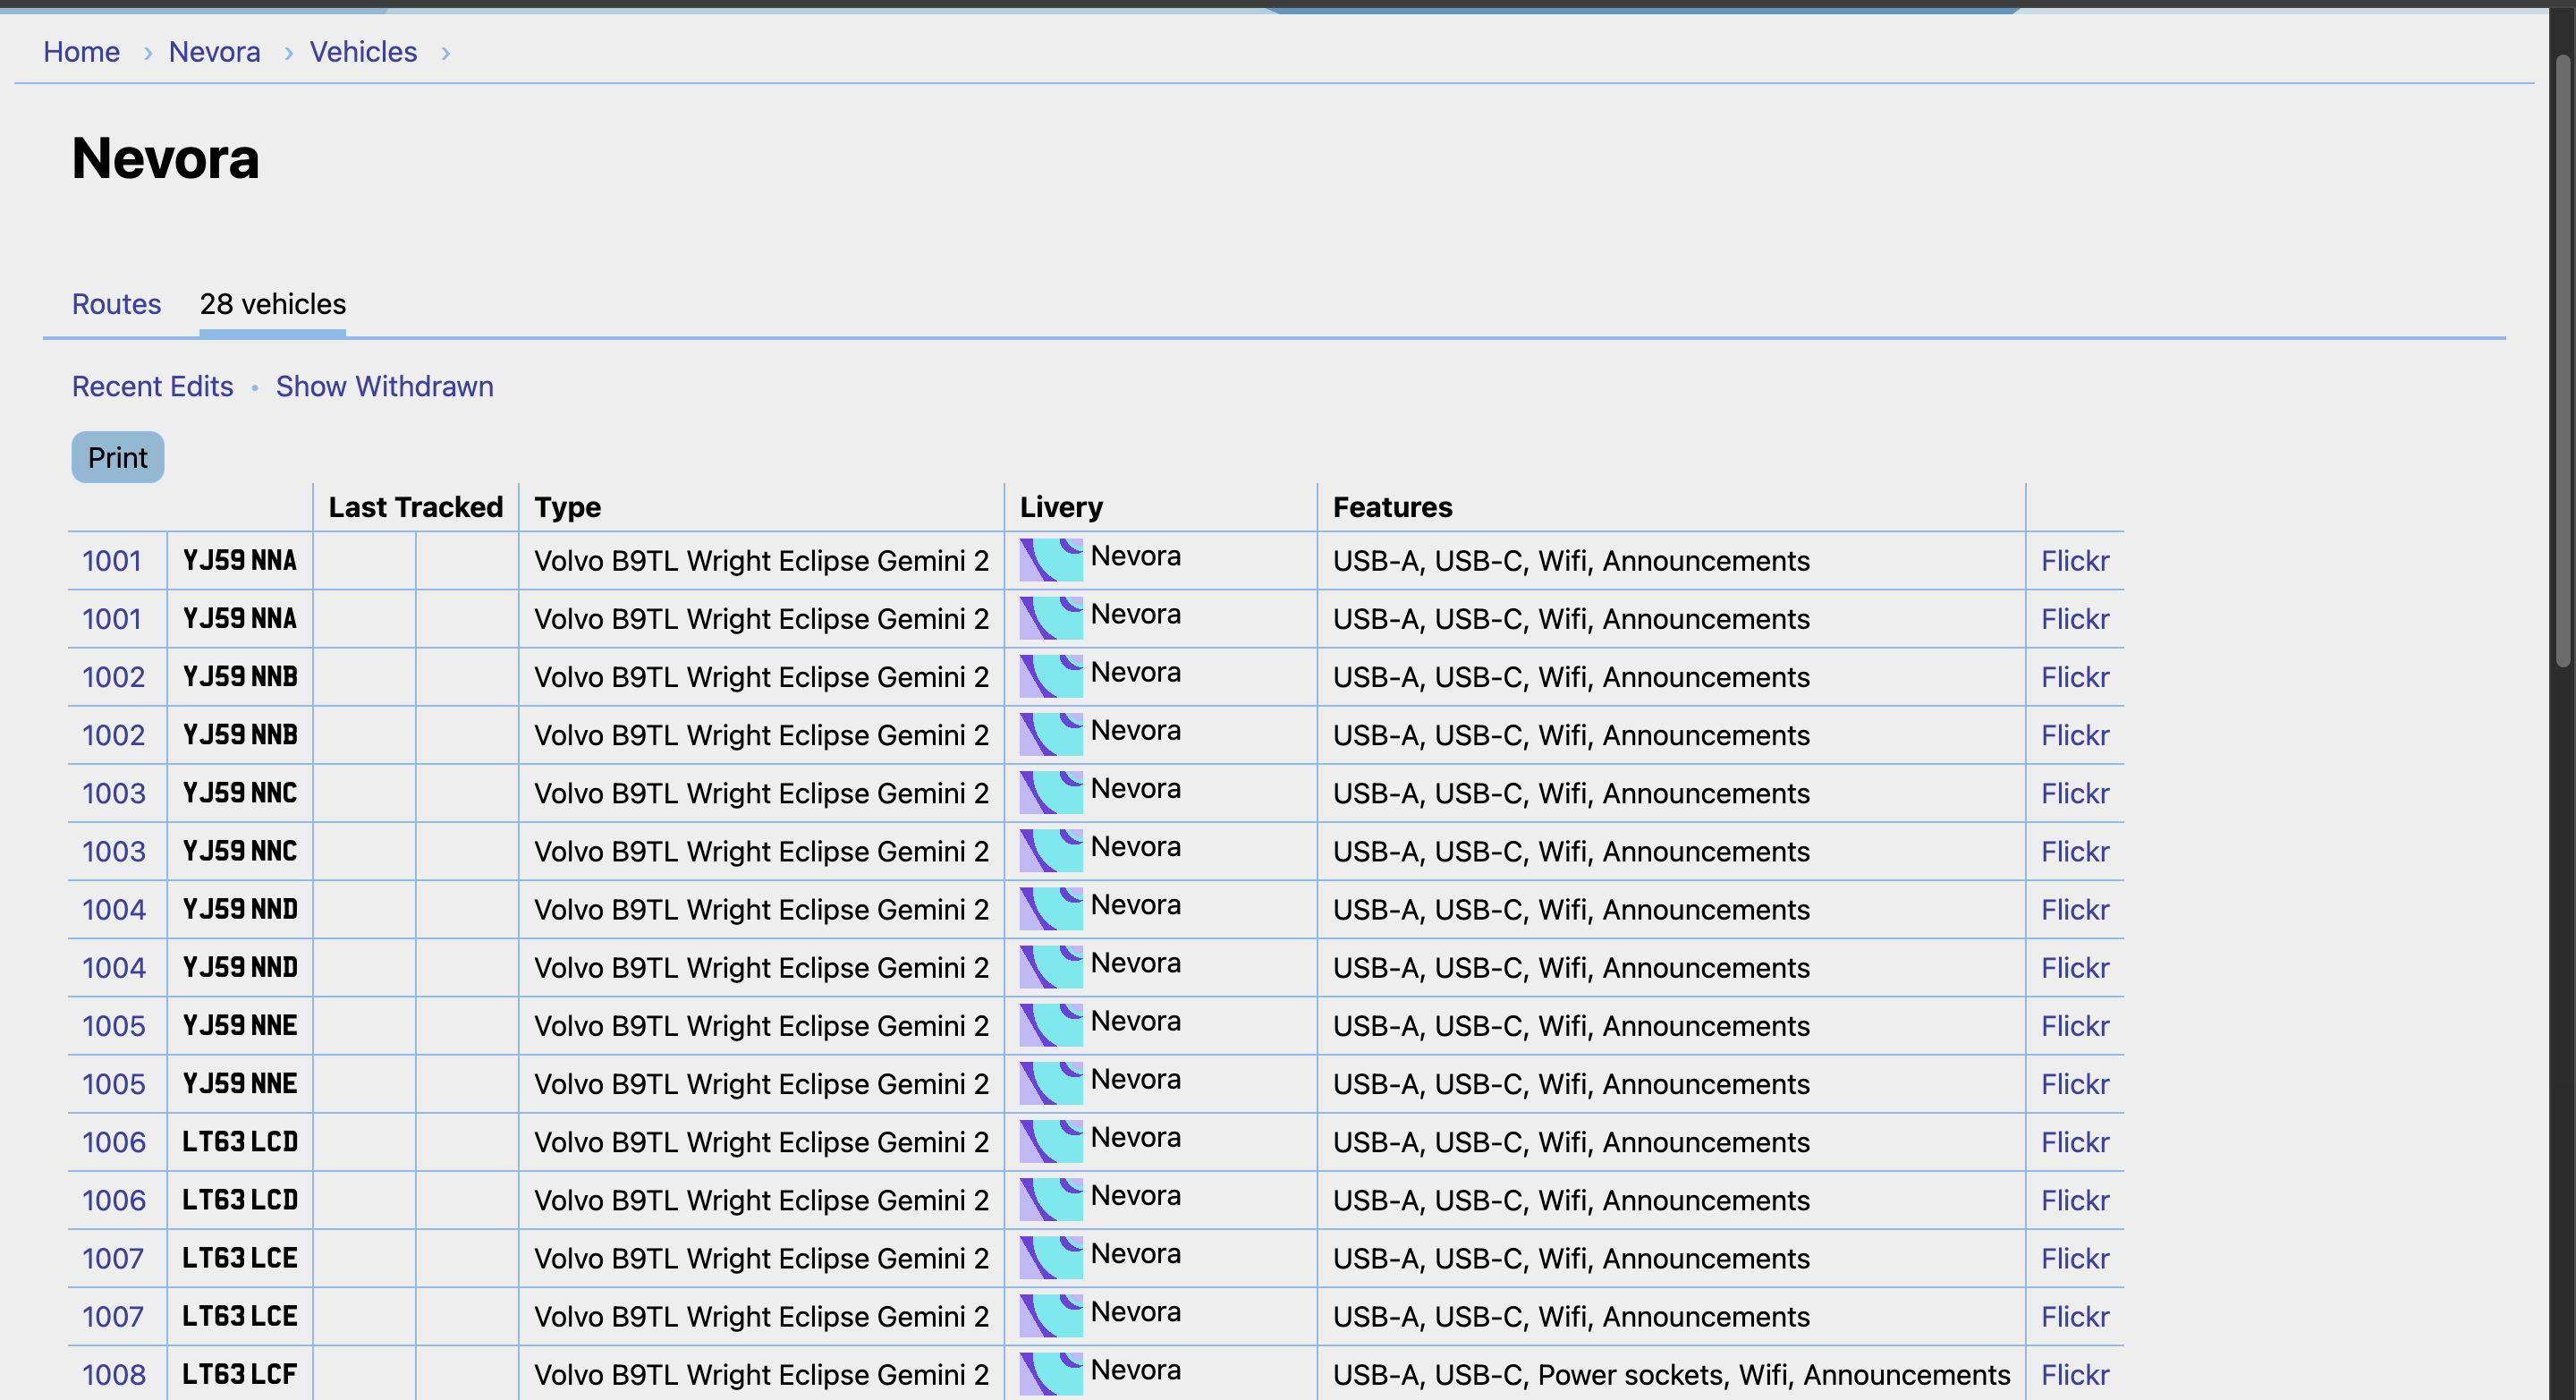
Task: Open fleet number 1008 link
Action: [114, 1375]
